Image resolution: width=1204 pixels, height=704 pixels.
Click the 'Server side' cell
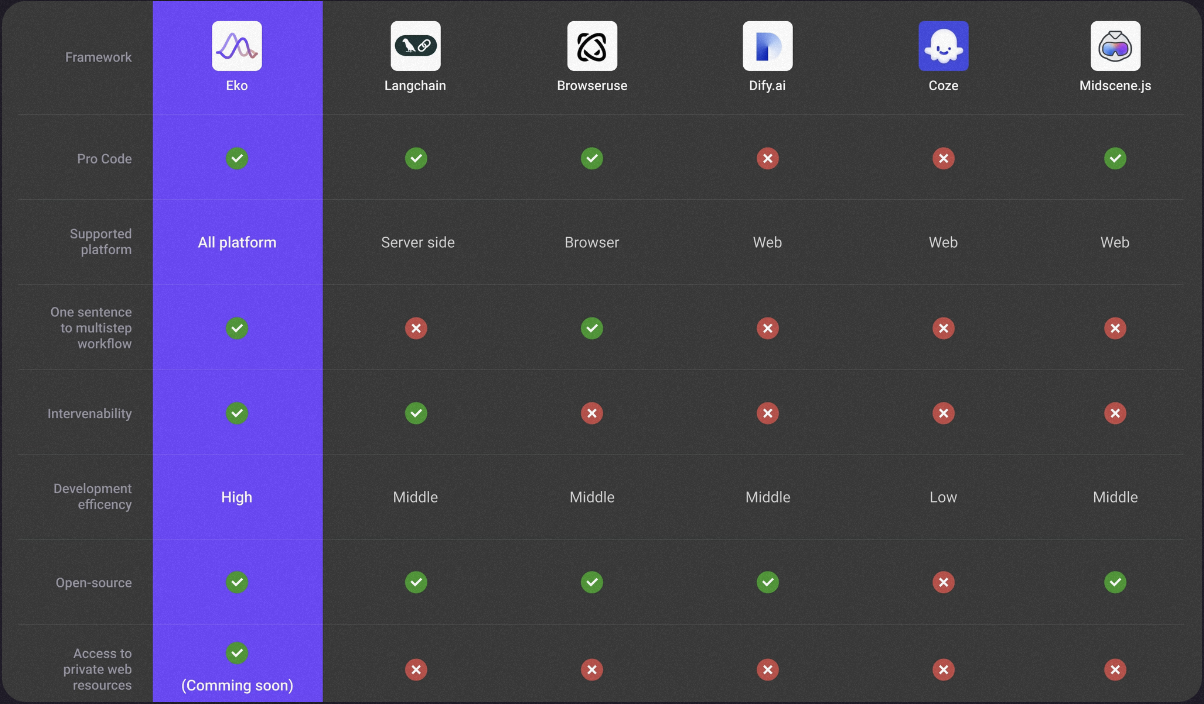tap(418, 242)
